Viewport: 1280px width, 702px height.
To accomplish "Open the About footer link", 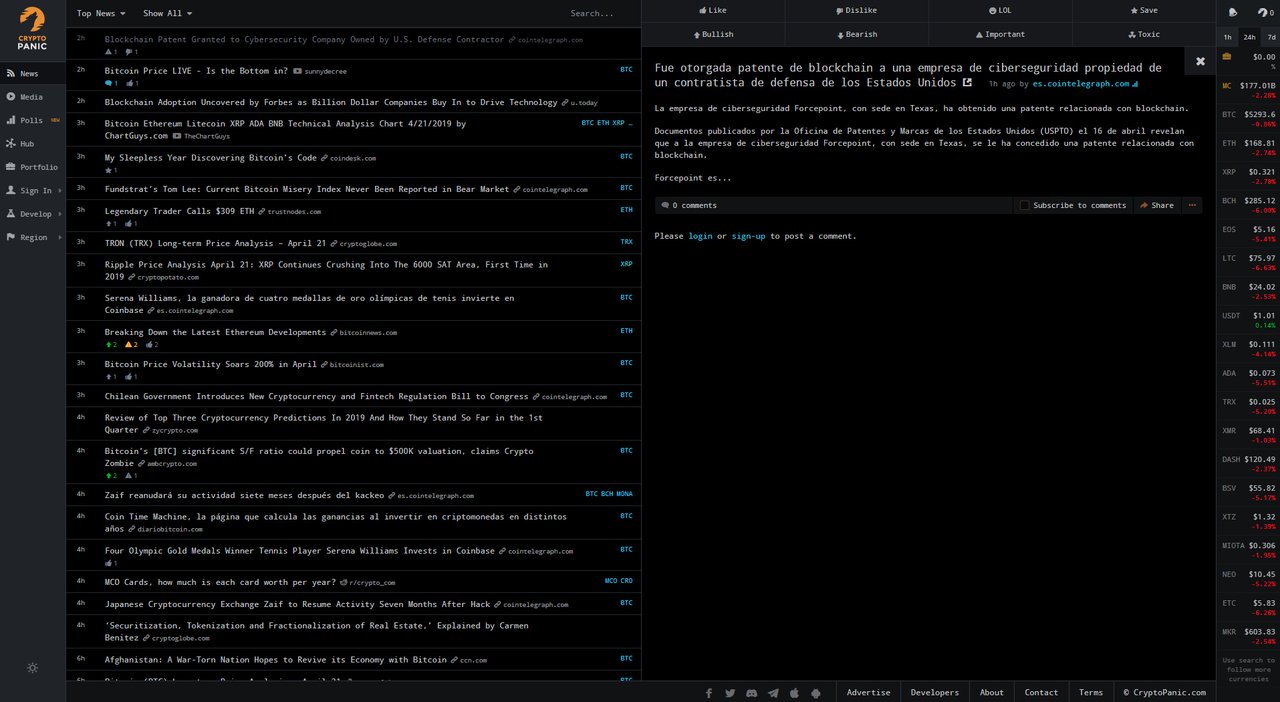I will coord(991,692).
